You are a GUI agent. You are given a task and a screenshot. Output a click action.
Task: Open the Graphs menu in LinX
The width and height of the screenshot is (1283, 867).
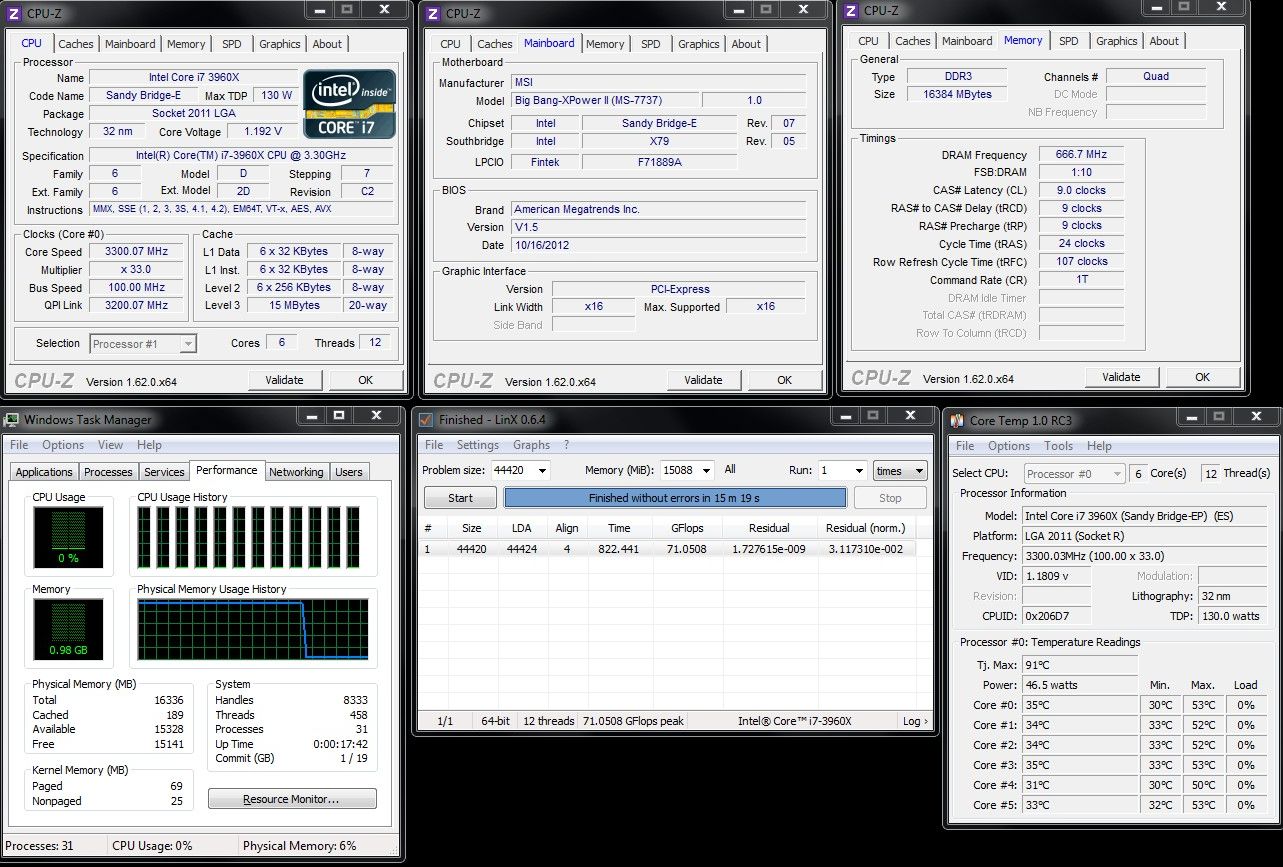[531, 445]
